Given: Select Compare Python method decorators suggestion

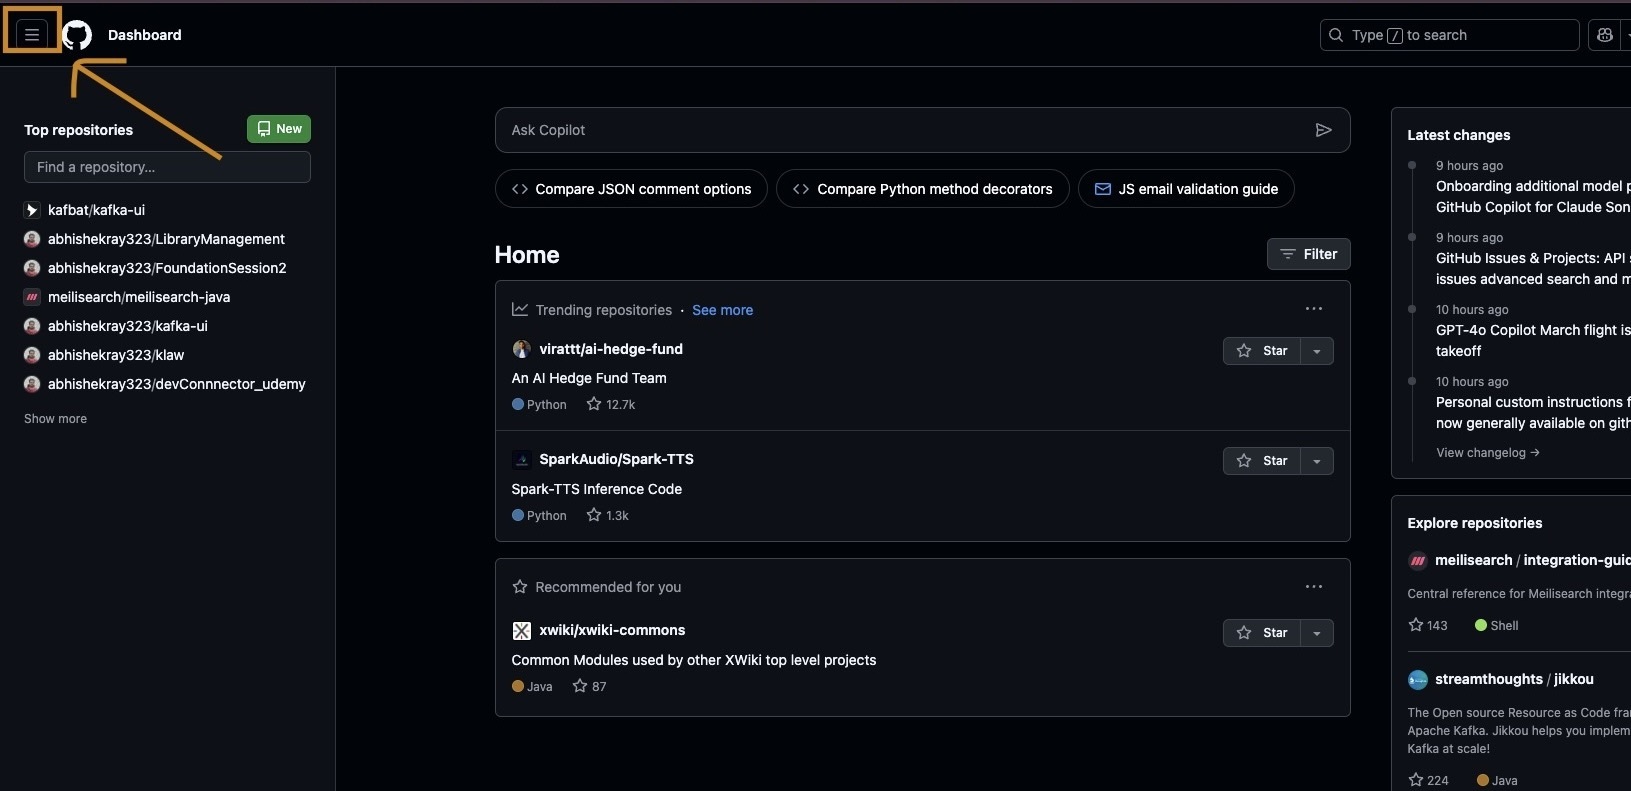Looking at the screenshot, I should pos(922,189).
